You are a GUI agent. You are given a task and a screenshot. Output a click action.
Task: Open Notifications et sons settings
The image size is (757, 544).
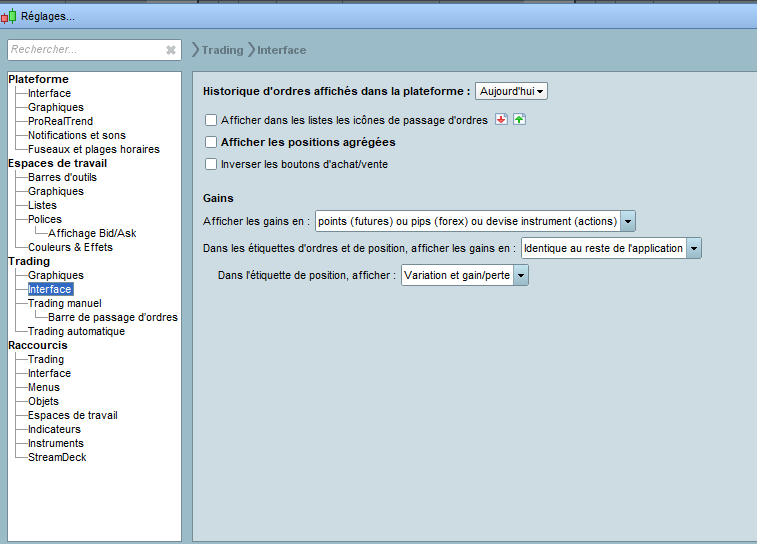click(77, 135)
